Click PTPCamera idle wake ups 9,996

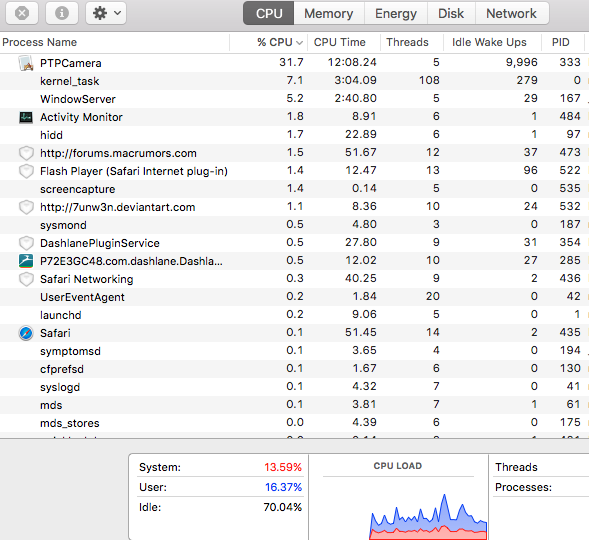pyautogui.click(x=521, y=62)
